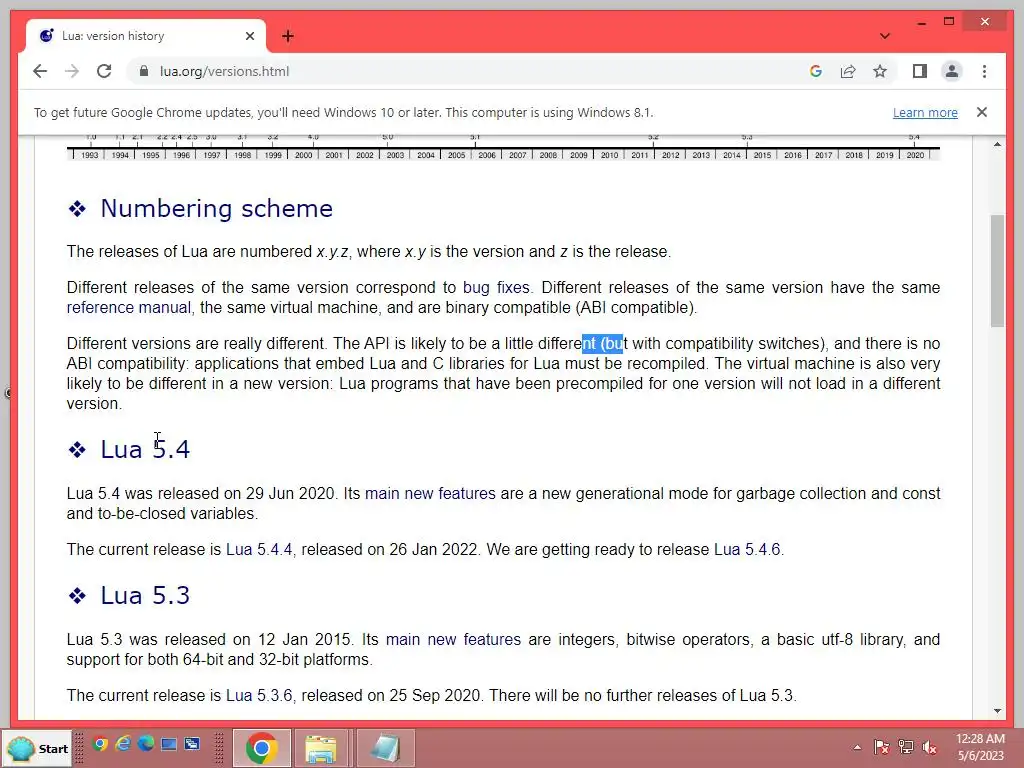
Task: Click the Numbering scheme heading
Action: point(216,208)
